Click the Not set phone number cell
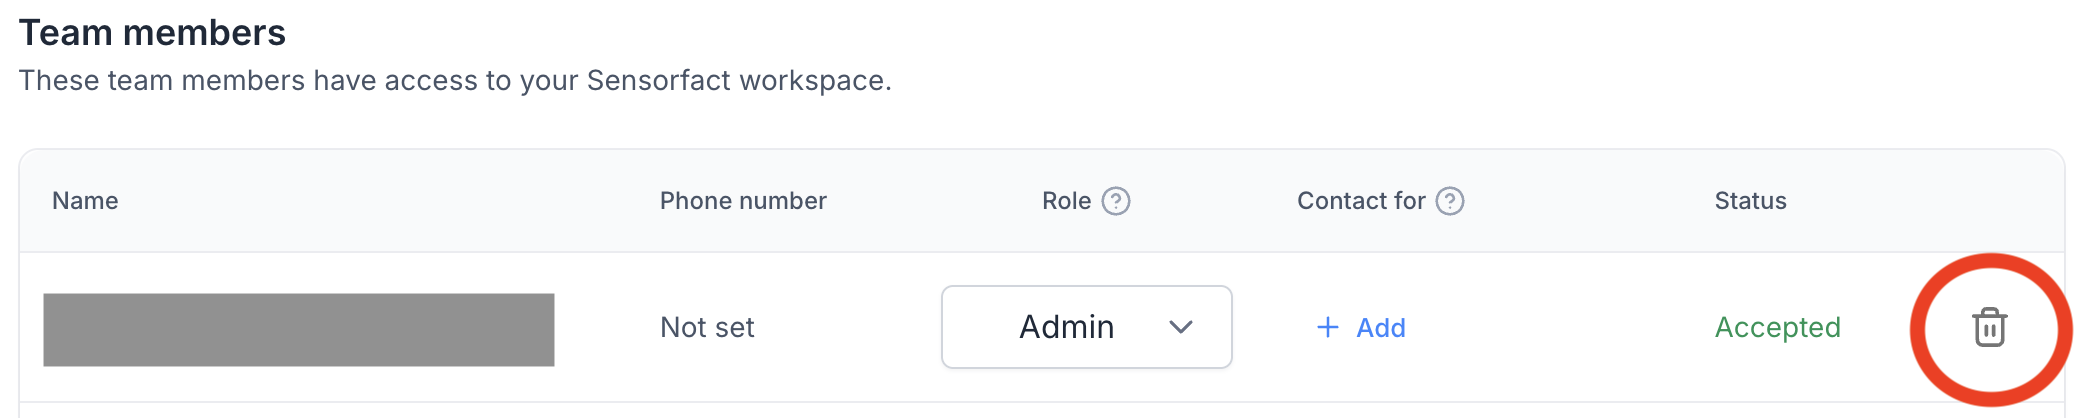 pyautogui.click(x=707, y=327)
